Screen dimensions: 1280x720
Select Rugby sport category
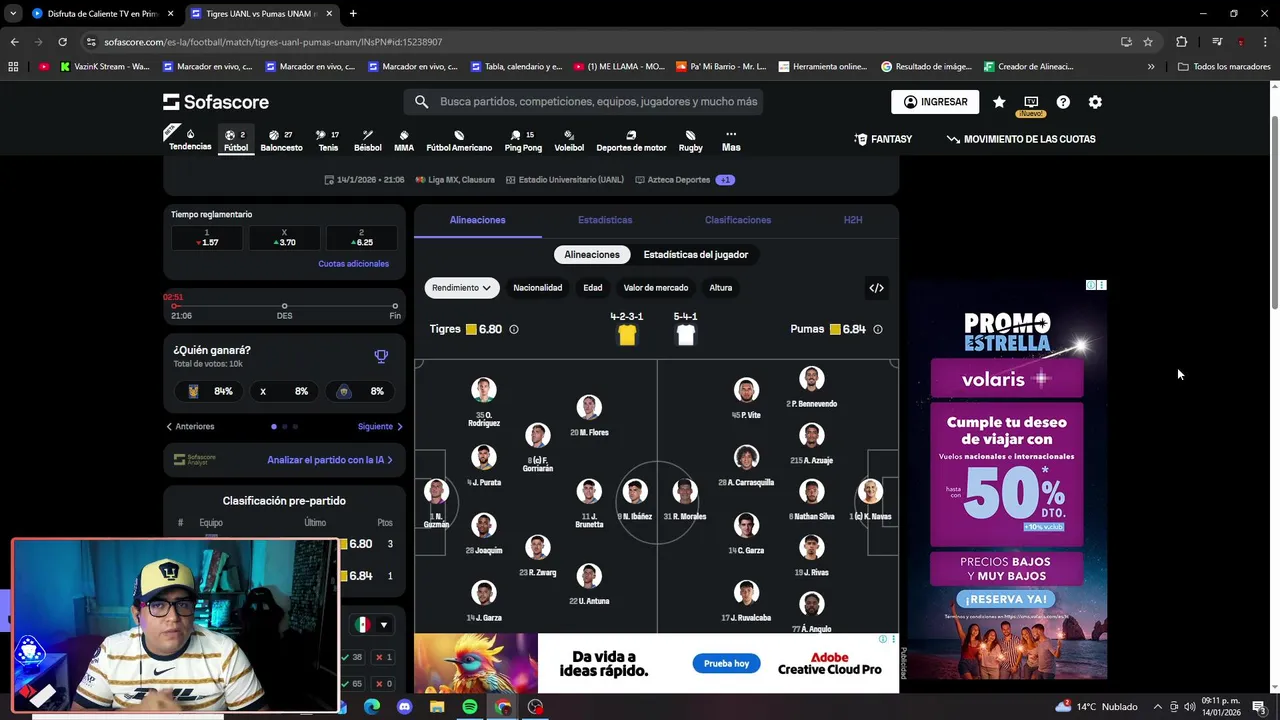pos(691,141)
